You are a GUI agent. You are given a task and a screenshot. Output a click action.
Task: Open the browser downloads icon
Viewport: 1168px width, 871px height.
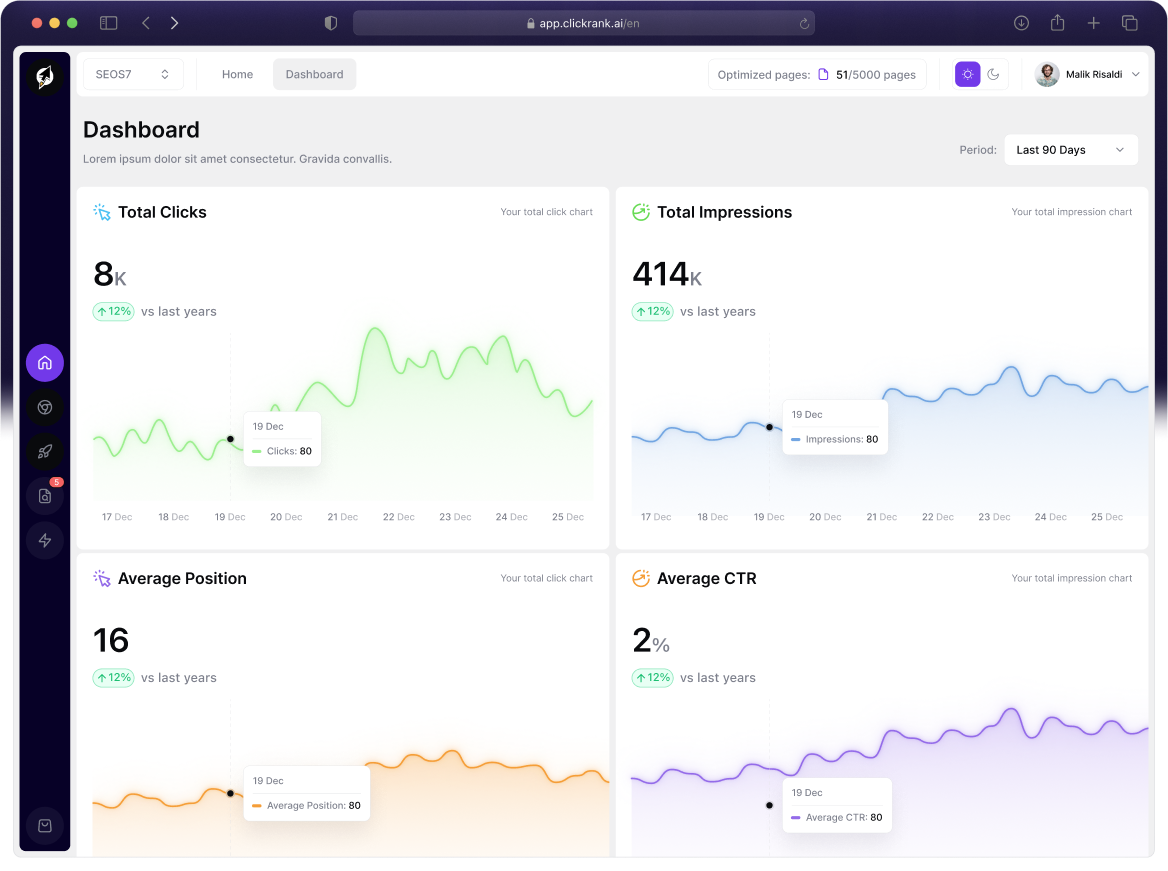[x=1021, y=23]
